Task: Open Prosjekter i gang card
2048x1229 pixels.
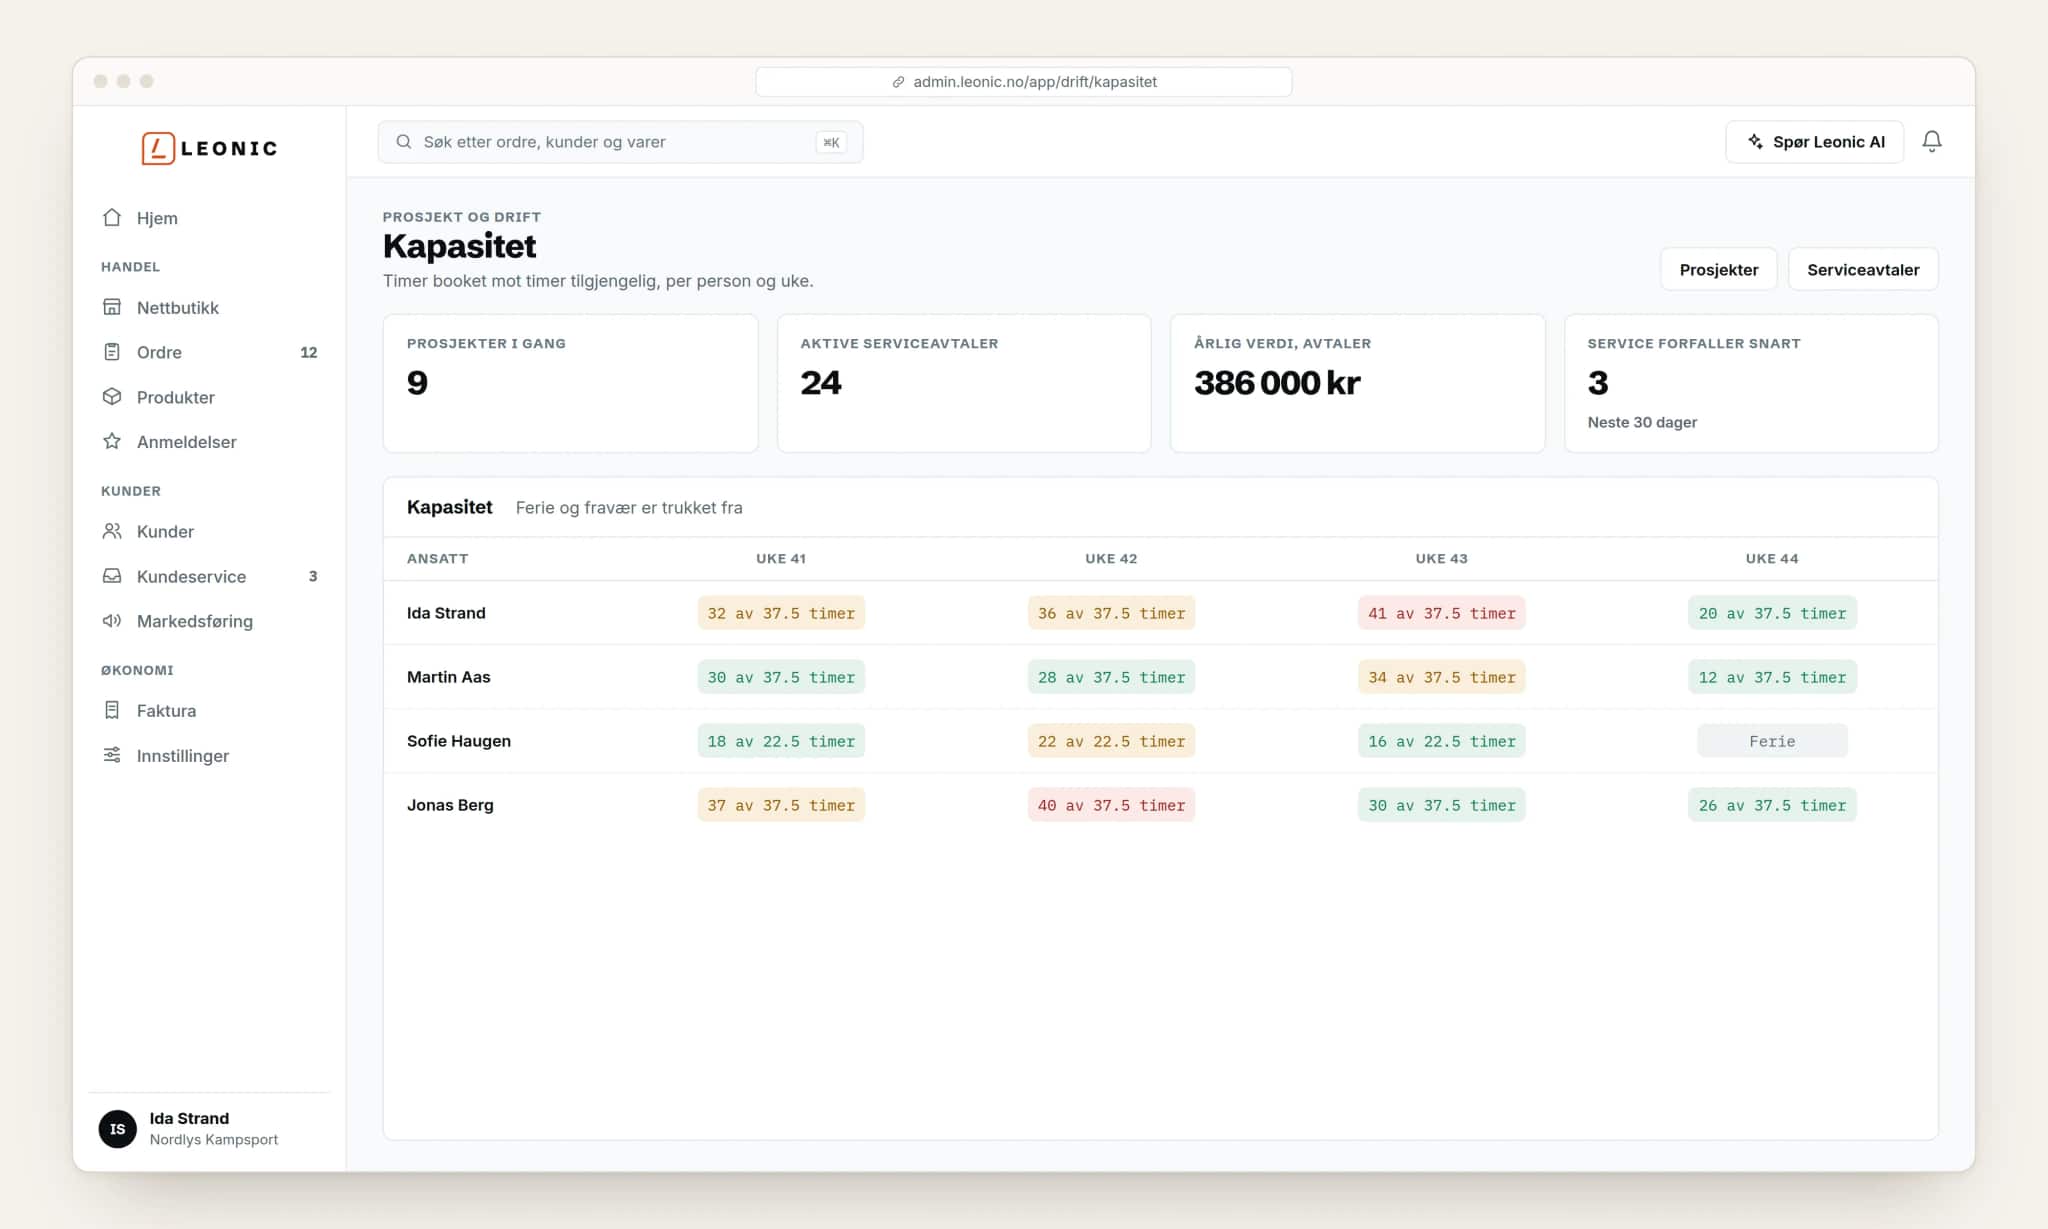Action: 570,383
